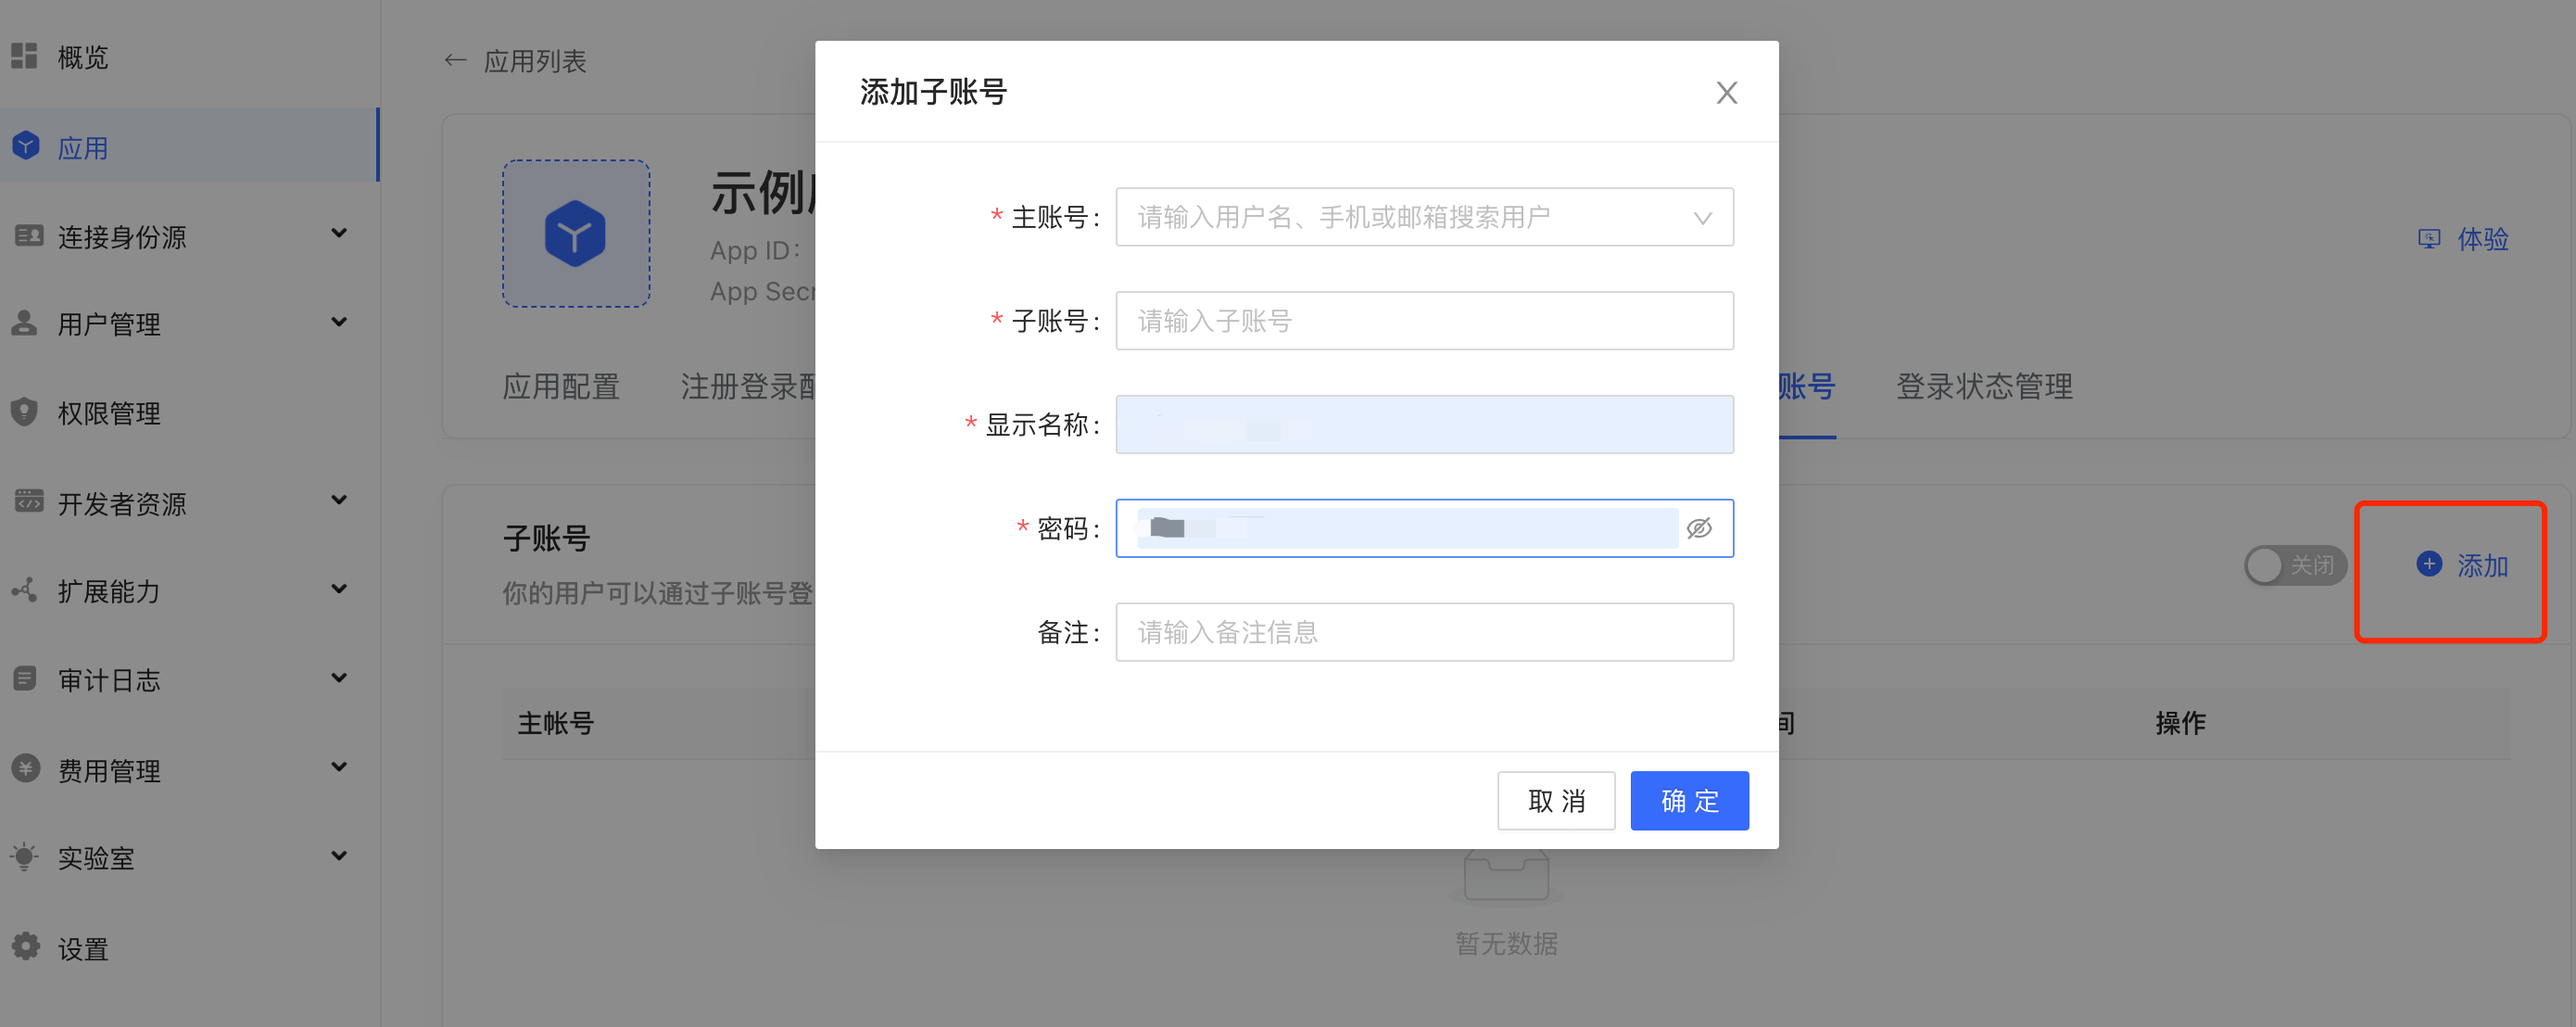
Task: Switch to the 登录状态管理 tab
Action: pyautogui.click(x=1983, y=387)
